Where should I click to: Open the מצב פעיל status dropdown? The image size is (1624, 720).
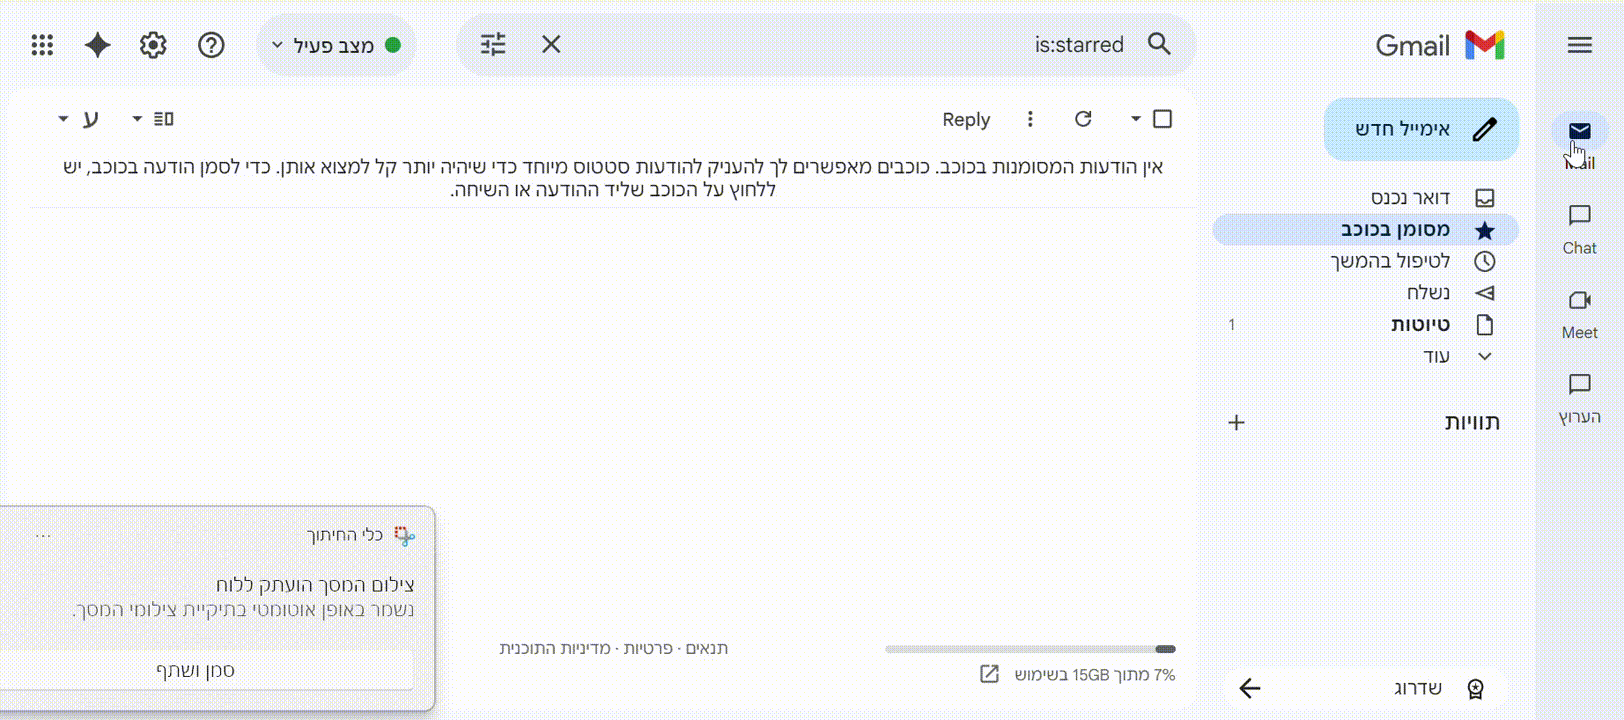(336, 45)
